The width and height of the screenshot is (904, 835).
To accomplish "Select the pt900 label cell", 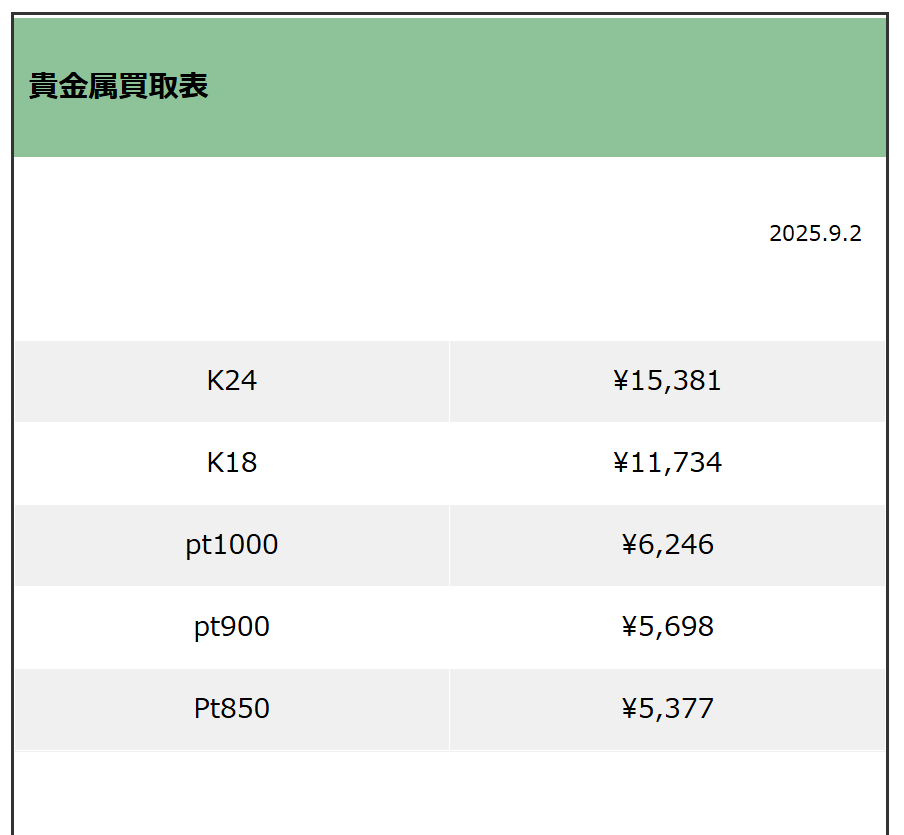I will [x=232, y=627].
